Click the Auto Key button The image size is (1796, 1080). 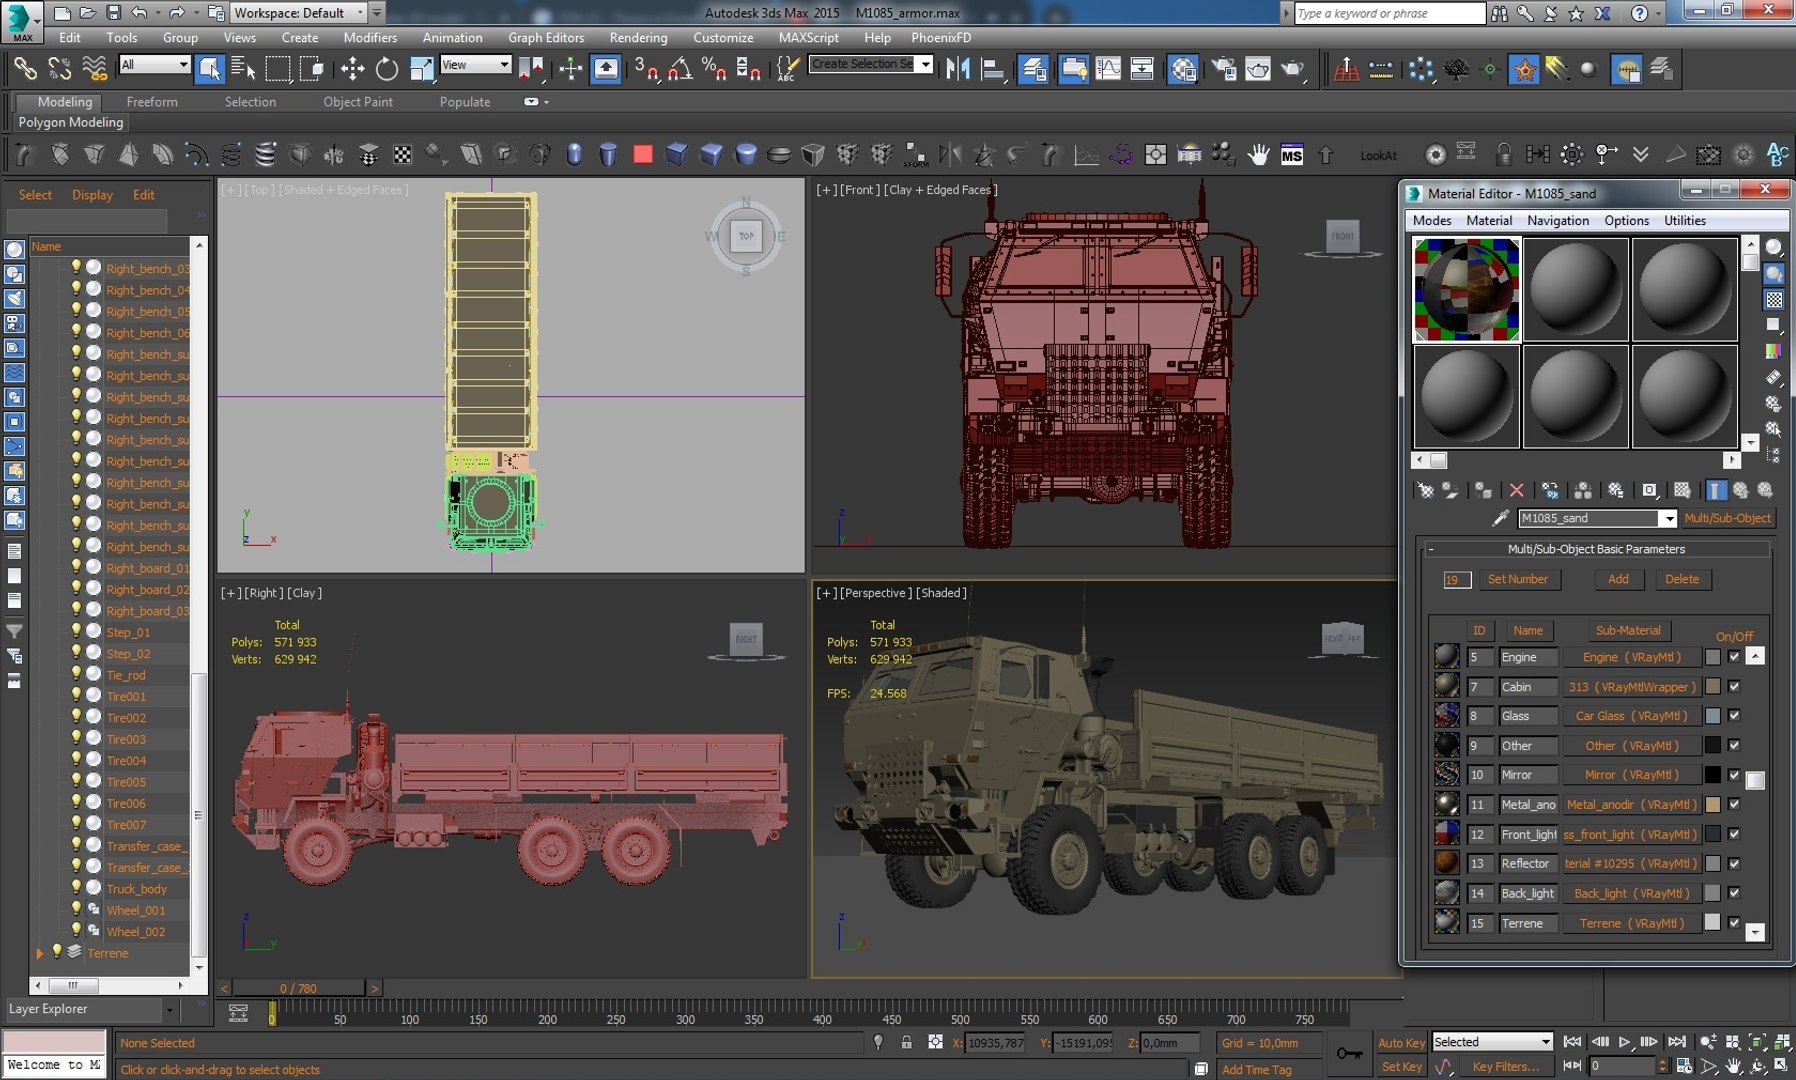tap(1401, 1043)
